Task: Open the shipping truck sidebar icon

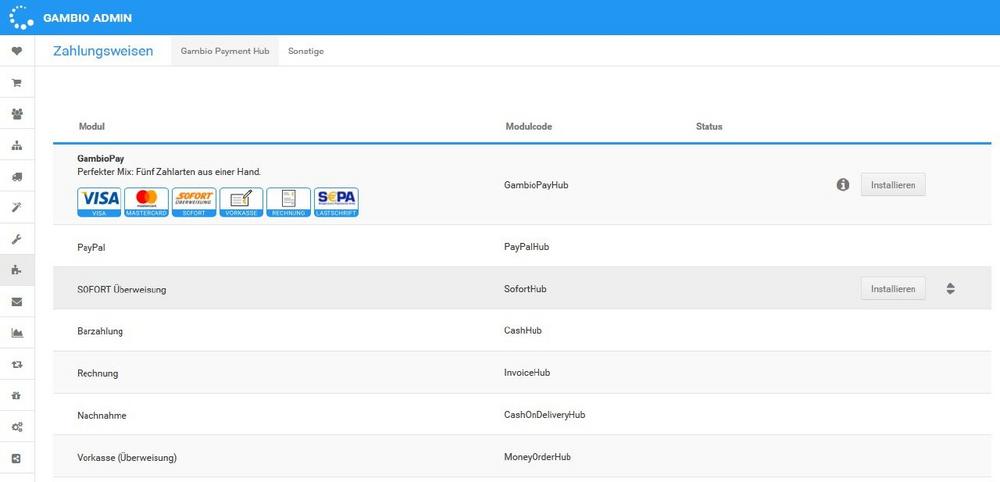Action: 17,177
